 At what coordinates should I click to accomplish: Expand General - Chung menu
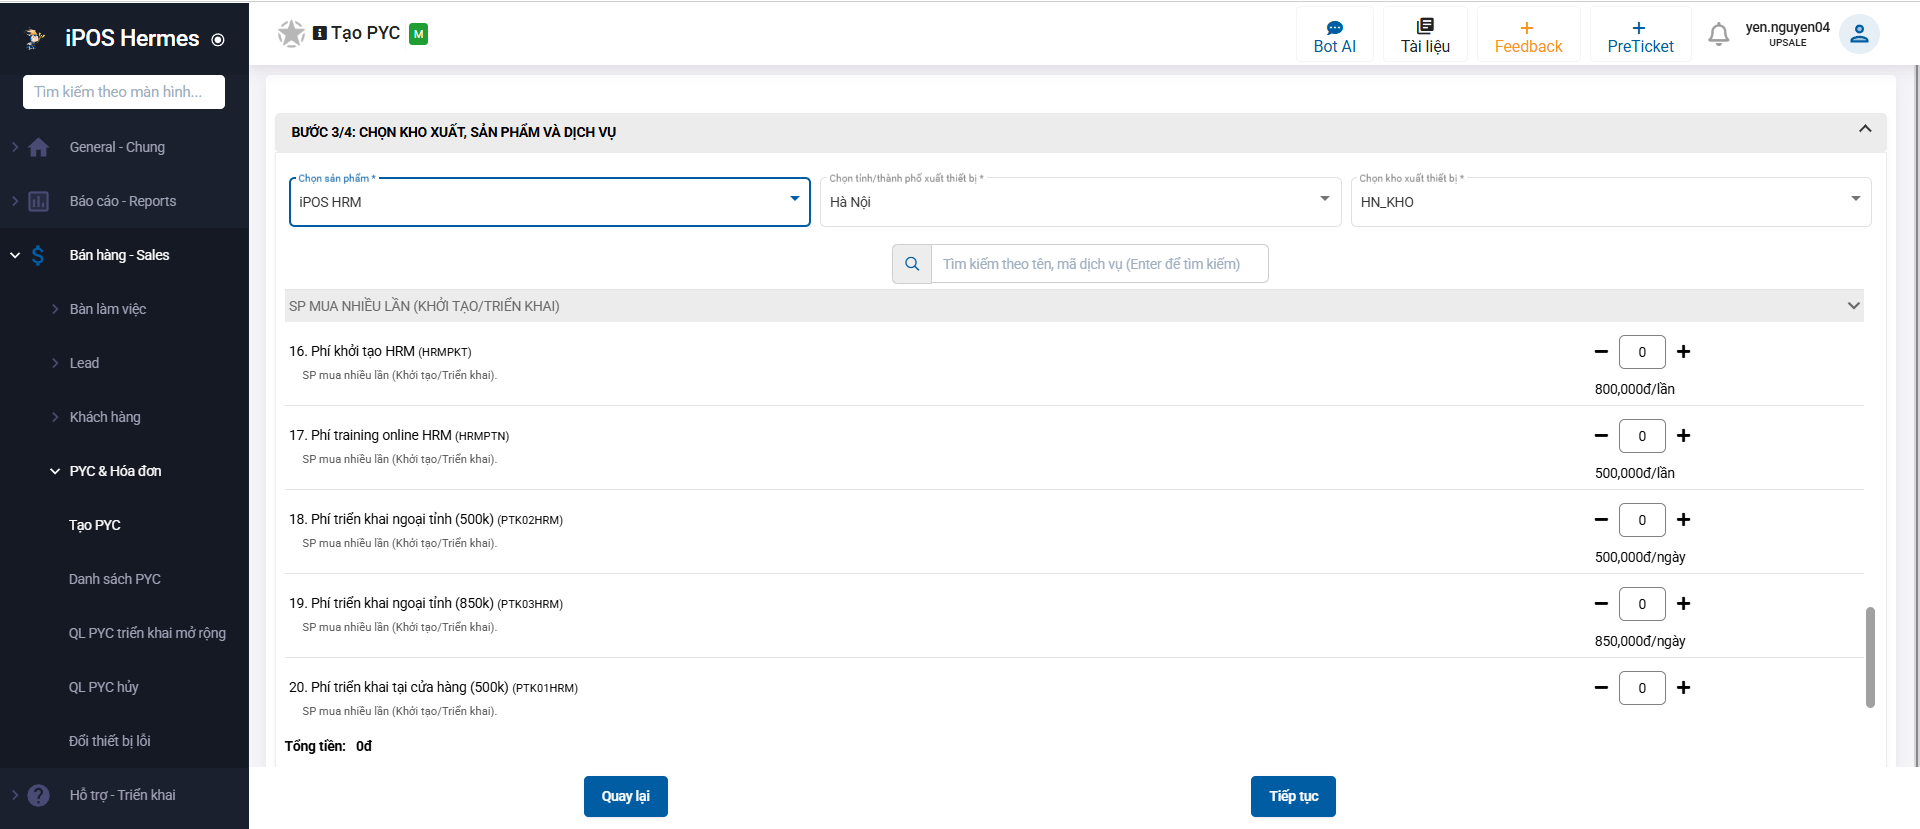click(x=15, y=147)
